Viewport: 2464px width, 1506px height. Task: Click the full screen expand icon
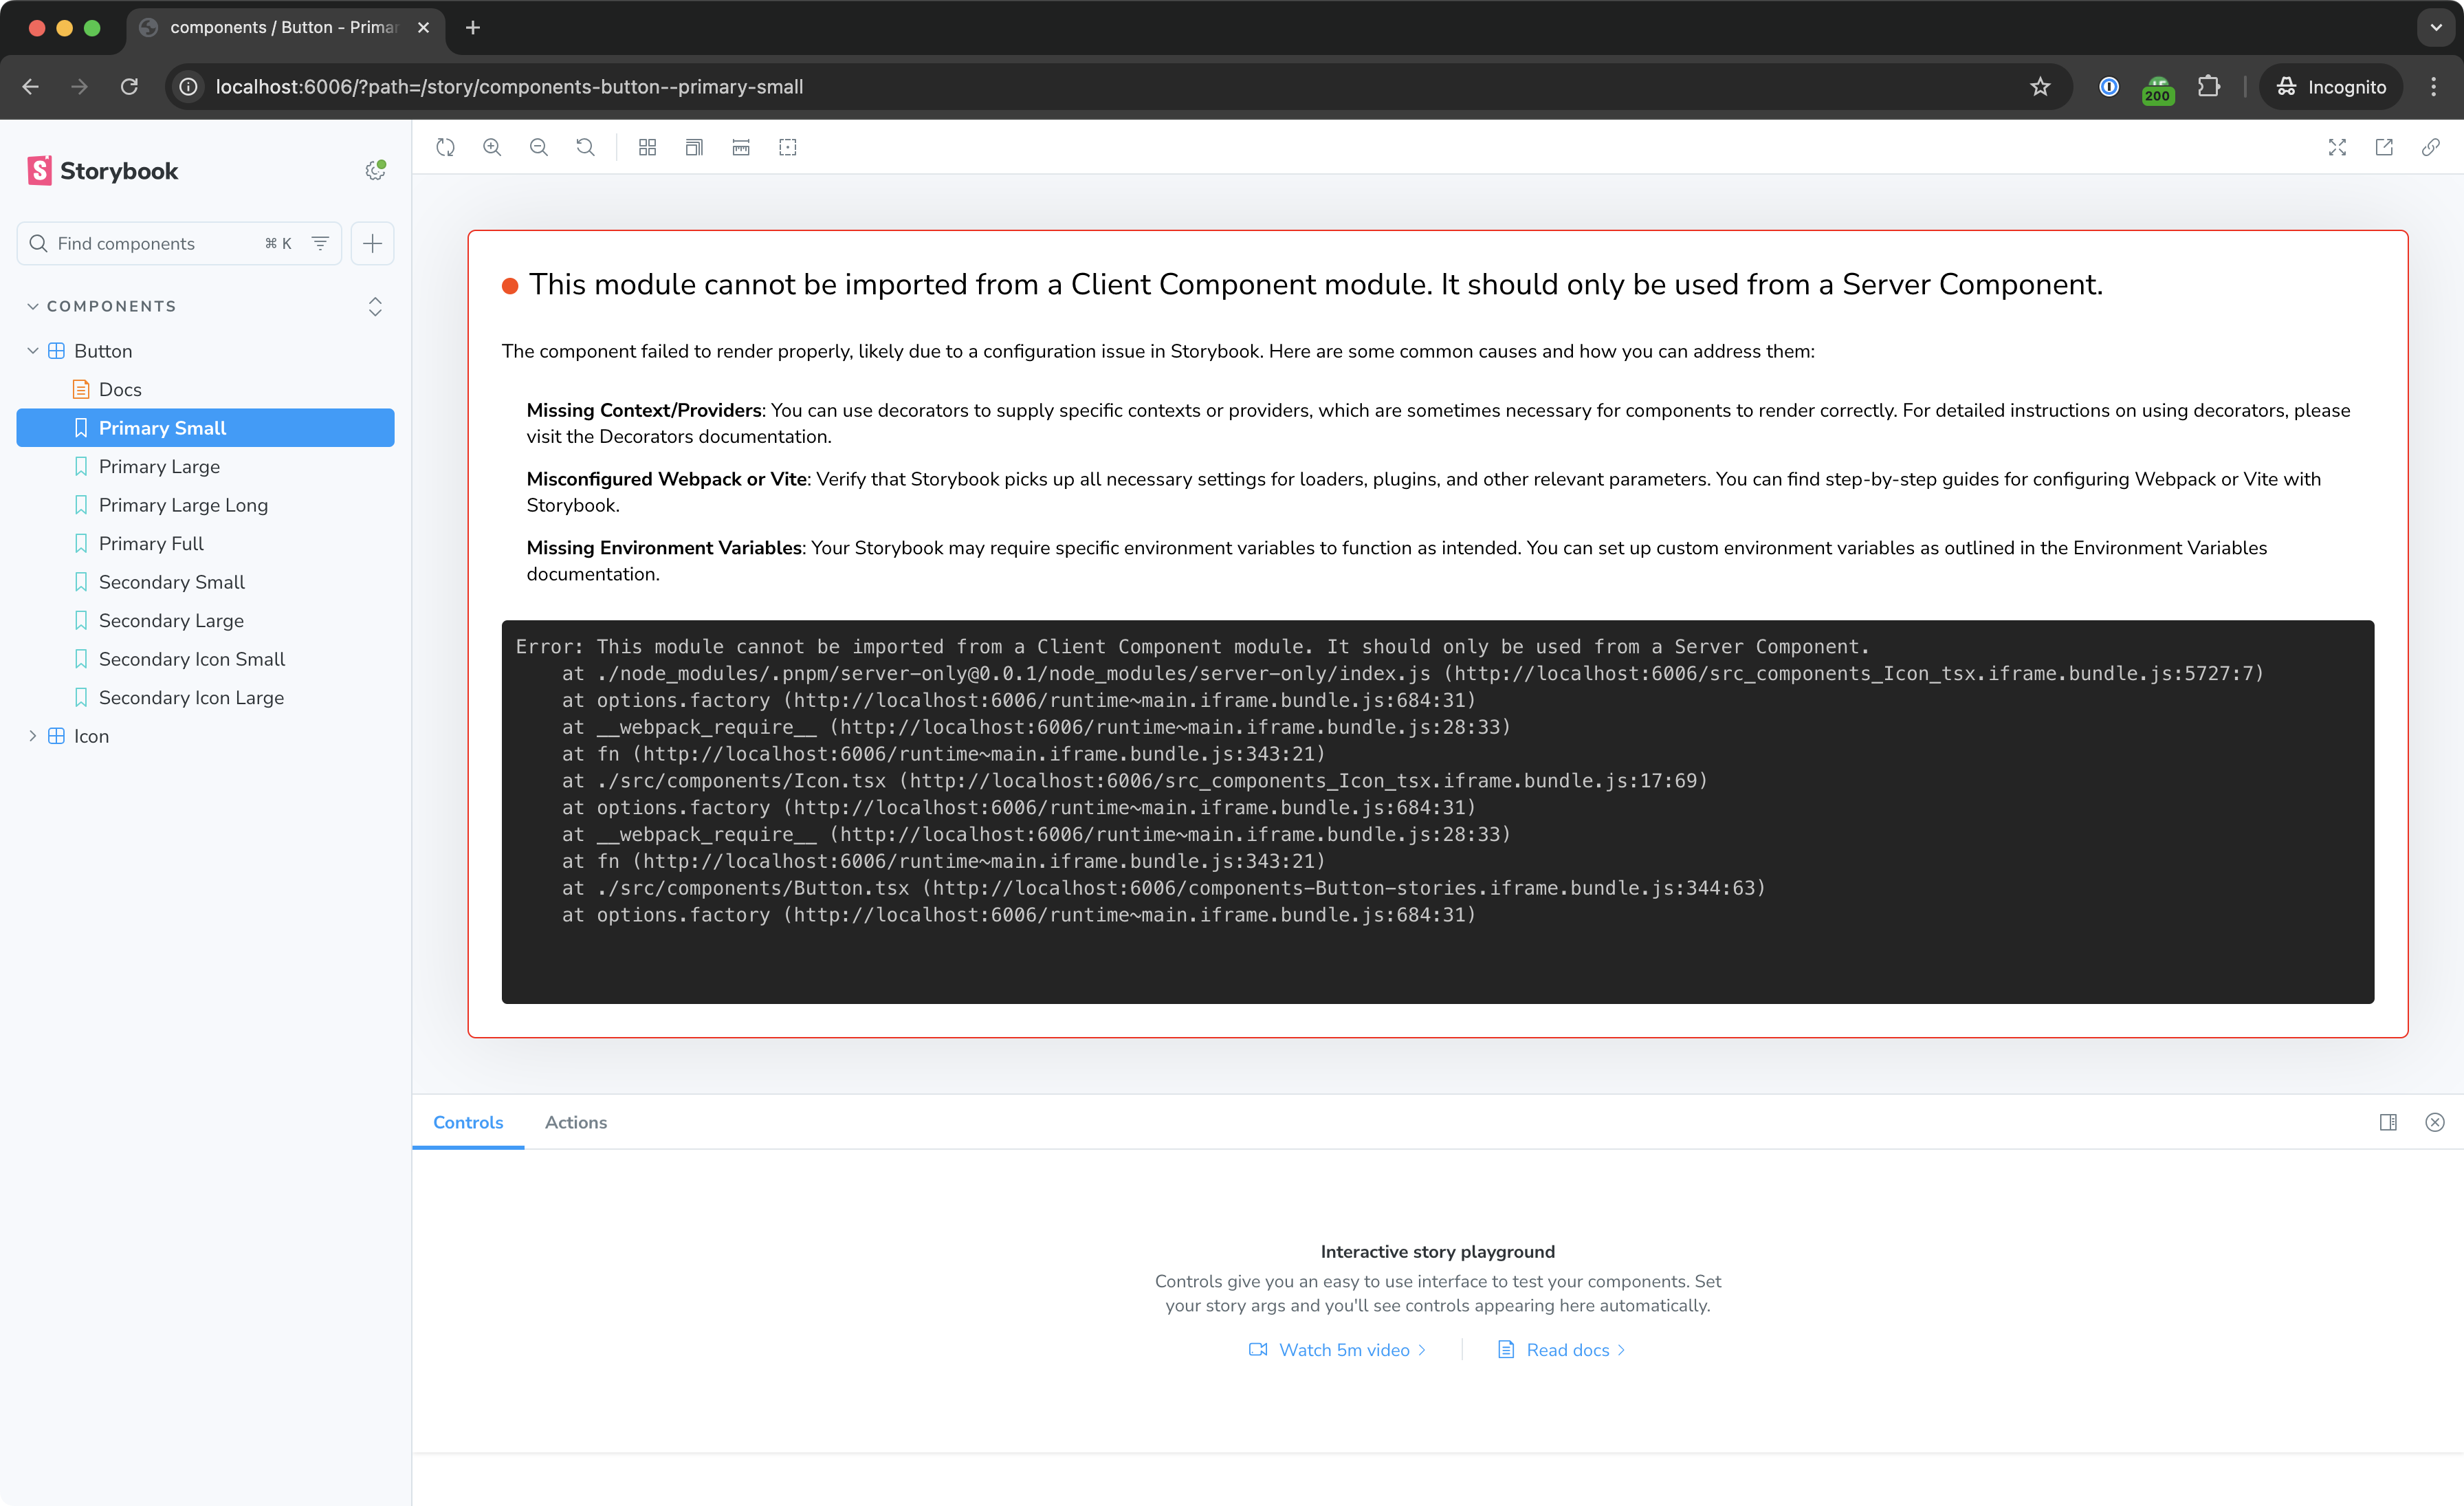click(x=2337, y=146)
